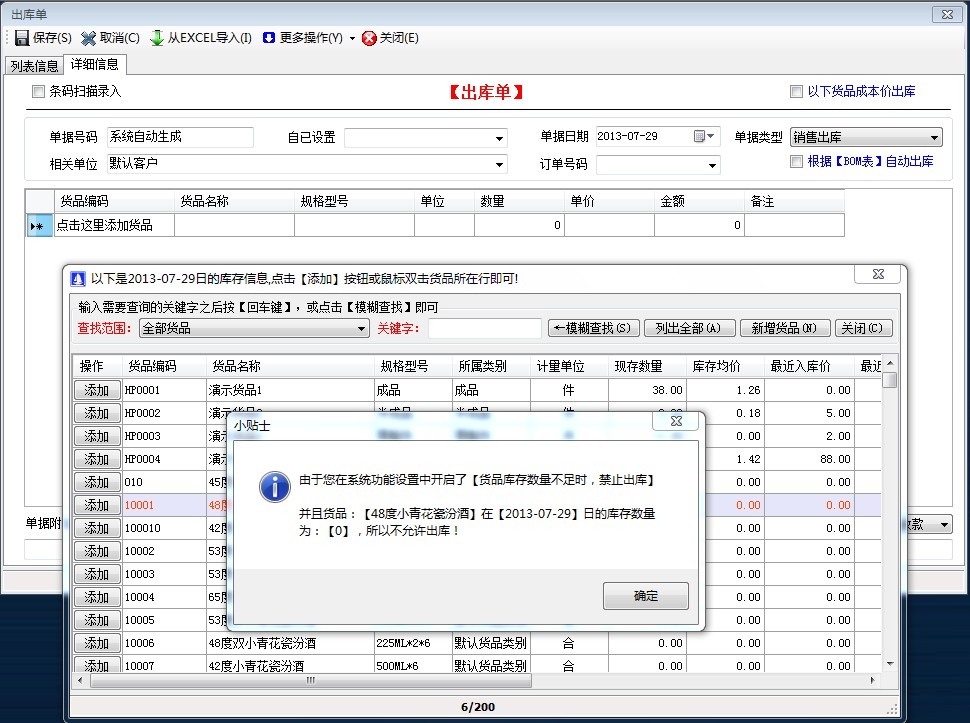Switch to the 列表信息 tab
Image resolution: width=970 pixels, height=723 pixels.
pyautogui.click(x=34, y=64)
